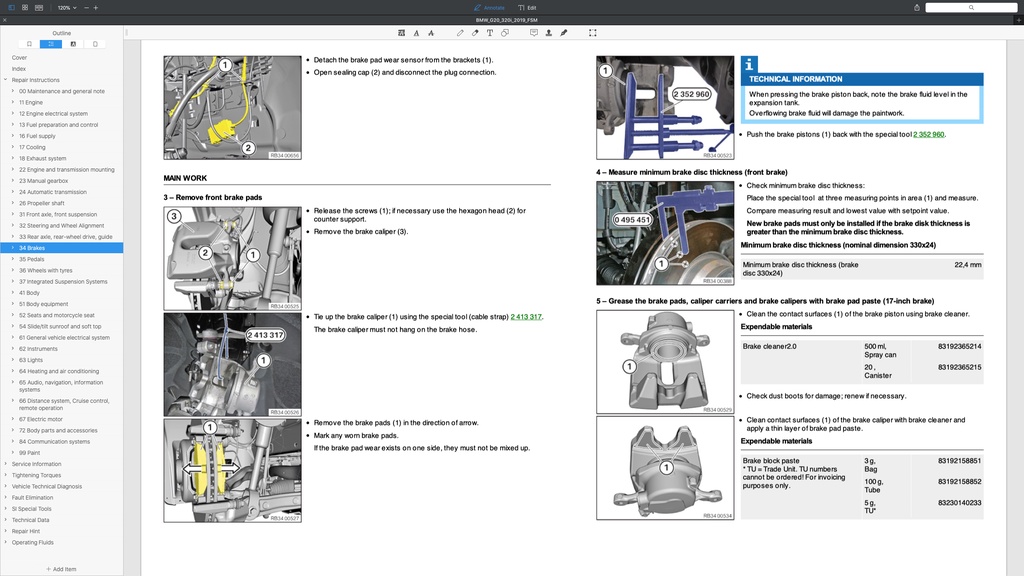Viewport: 1024px width, 576px height.
Task: Open the 120% zoom level dropdown
Action: click(66, 7)
